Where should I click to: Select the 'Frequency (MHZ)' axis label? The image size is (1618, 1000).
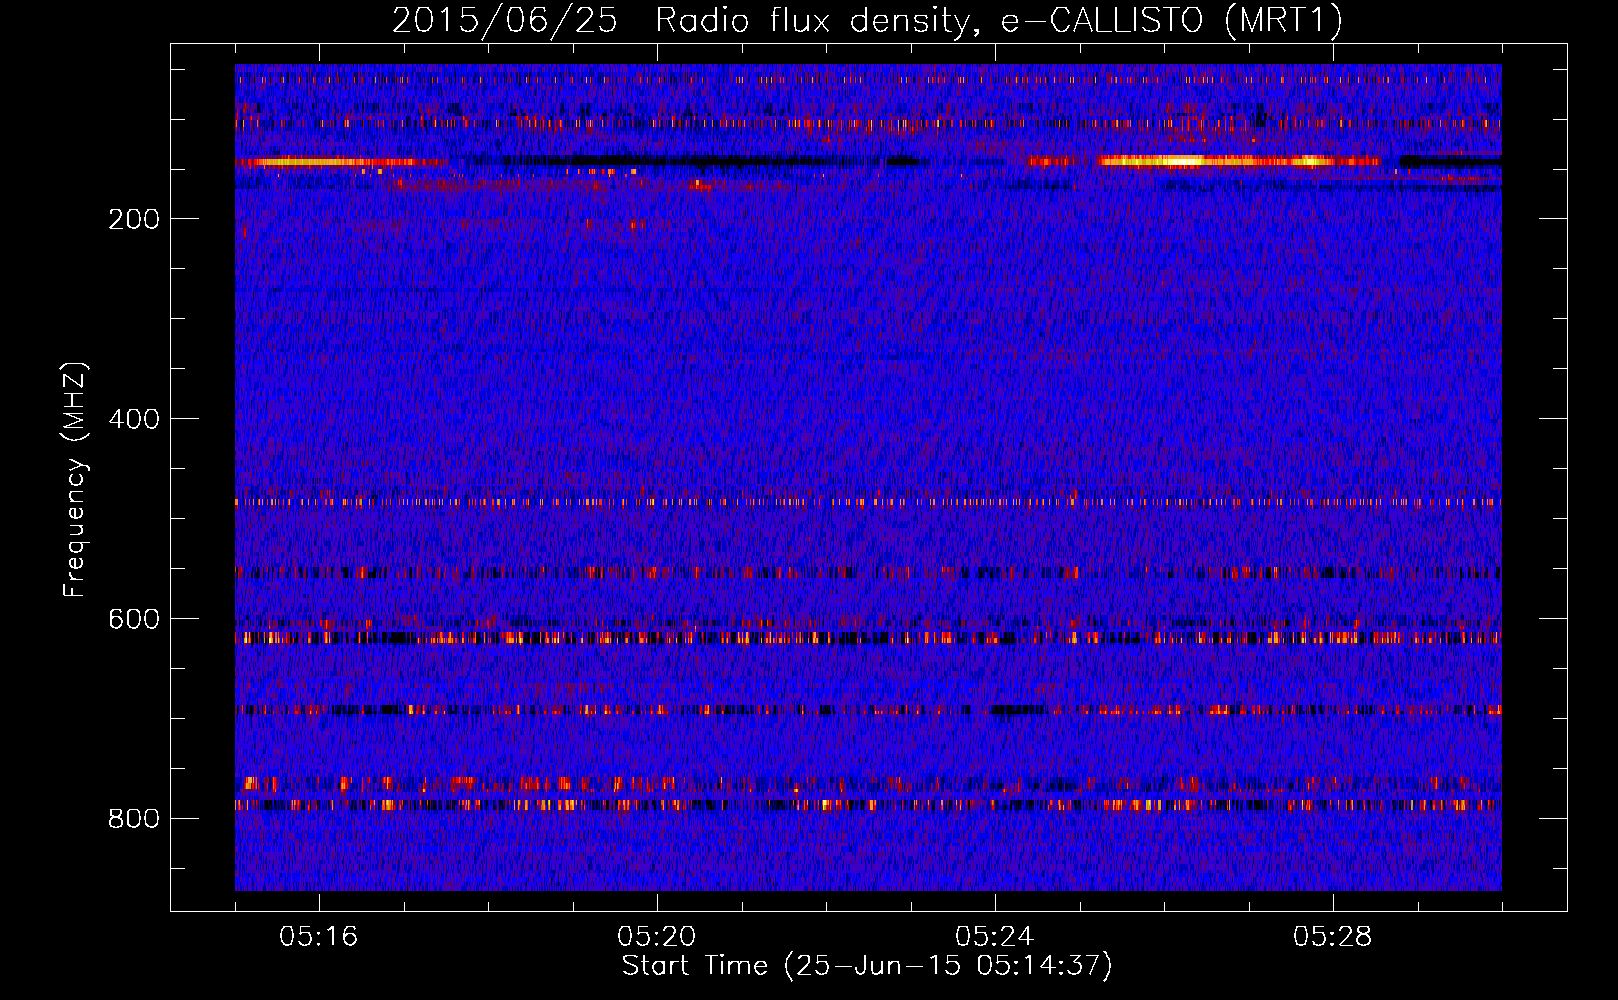pos(75,480)
